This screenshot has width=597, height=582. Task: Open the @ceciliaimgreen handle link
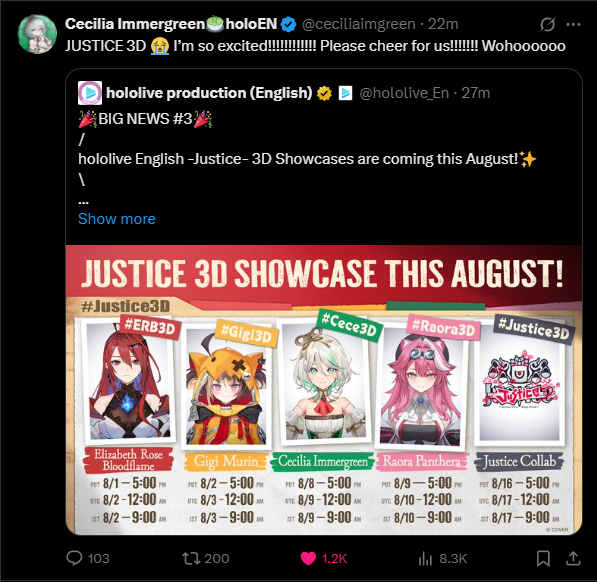pyautogui.click(x=359, y=24)
